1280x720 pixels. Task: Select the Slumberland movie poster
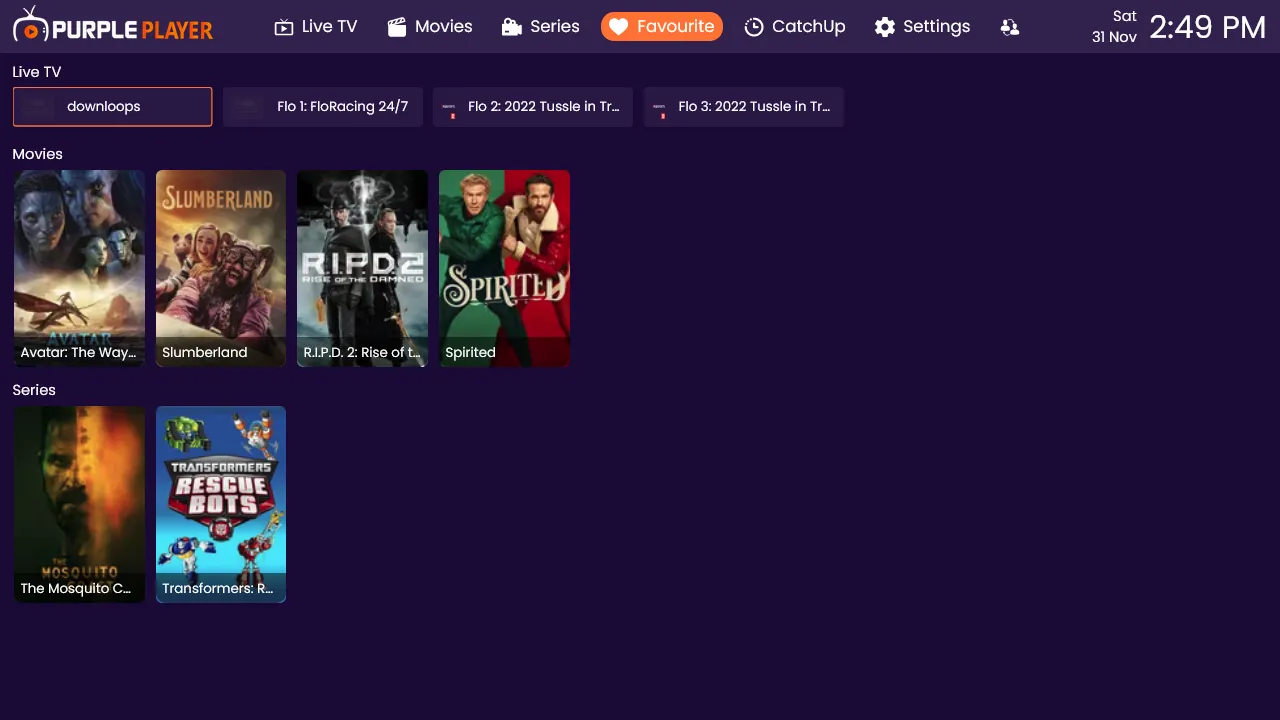[x=221, y=268]
